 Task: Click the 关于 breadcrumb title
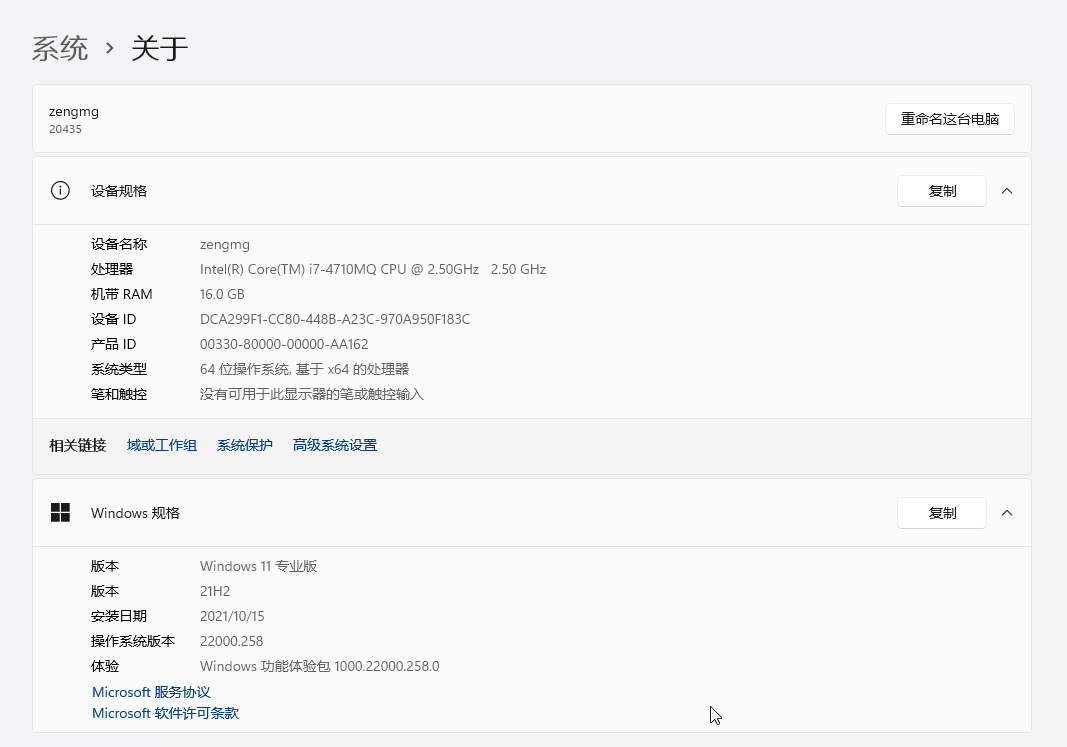click(159, 48)
